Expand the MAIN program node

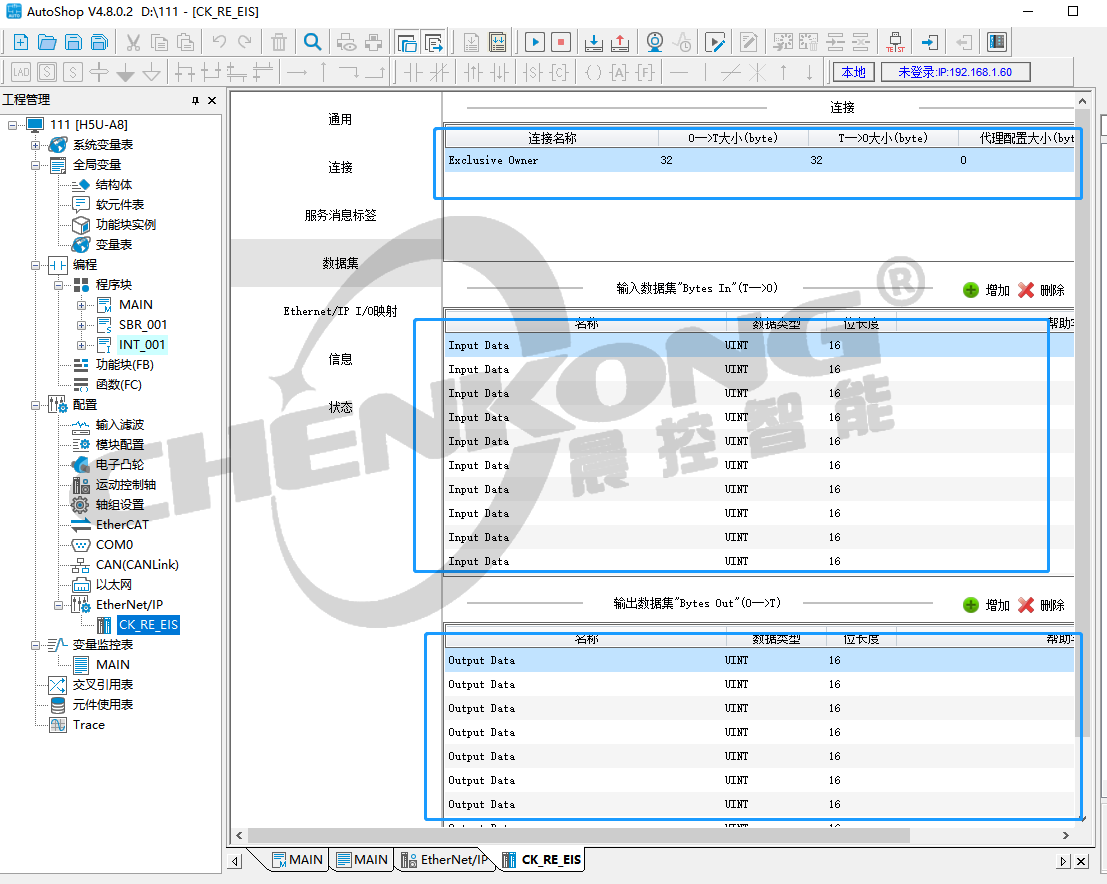click(x=81, y=305)
